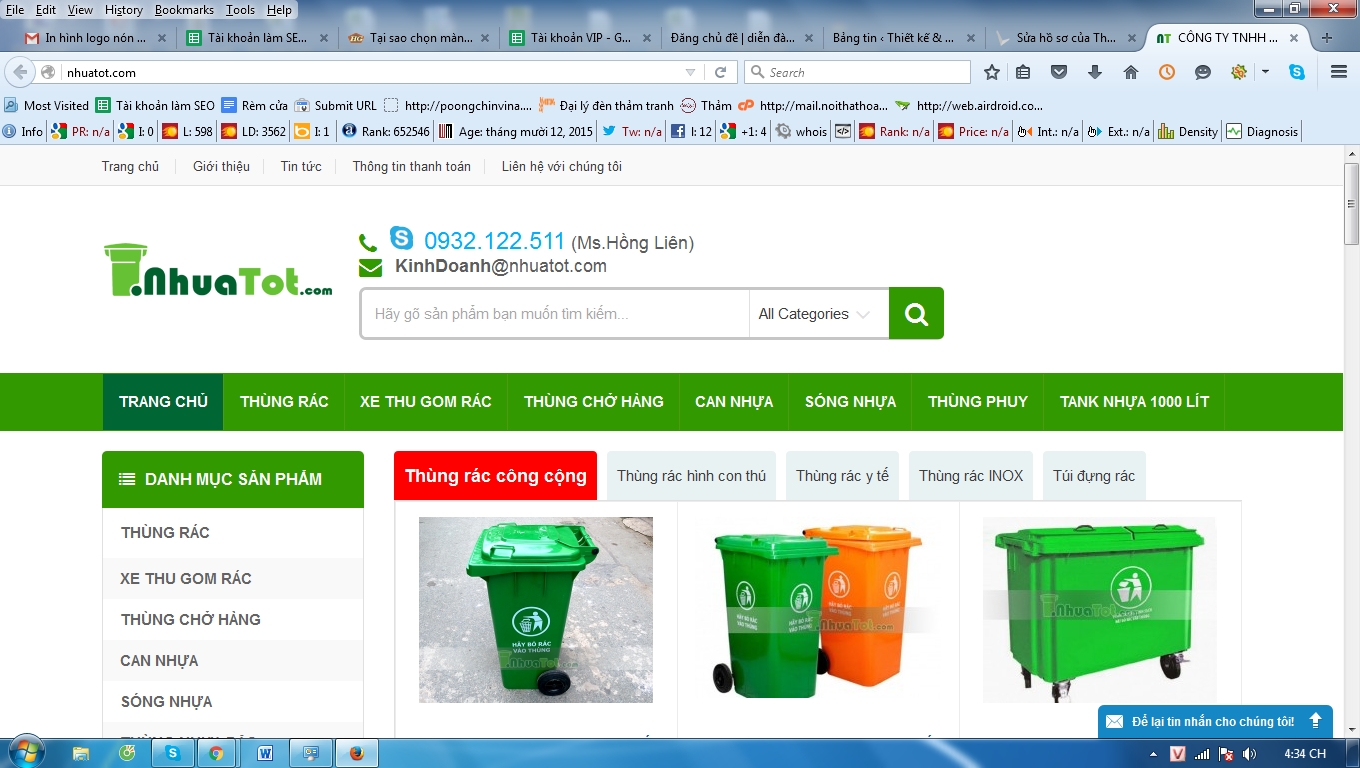This screenshot has width=1360, height=768.
Task: Open Skype from the taskbar
Action: pos(173,753)
